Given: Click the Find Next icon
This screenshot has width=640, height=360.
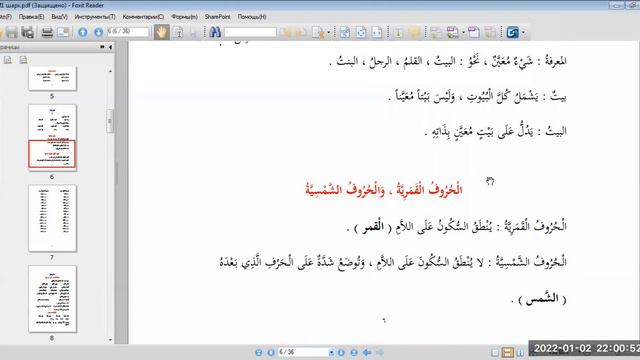Looking at the screenshot, I should pos(301,32).
